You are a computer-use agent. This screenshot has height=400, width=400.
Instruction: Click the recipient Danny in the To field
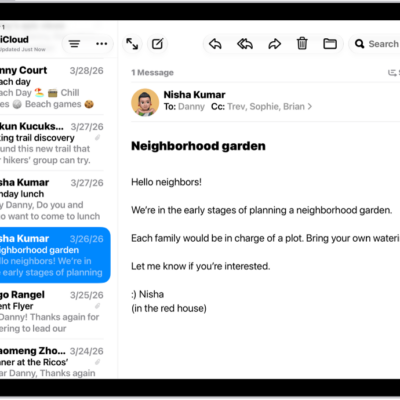point(191,107)
